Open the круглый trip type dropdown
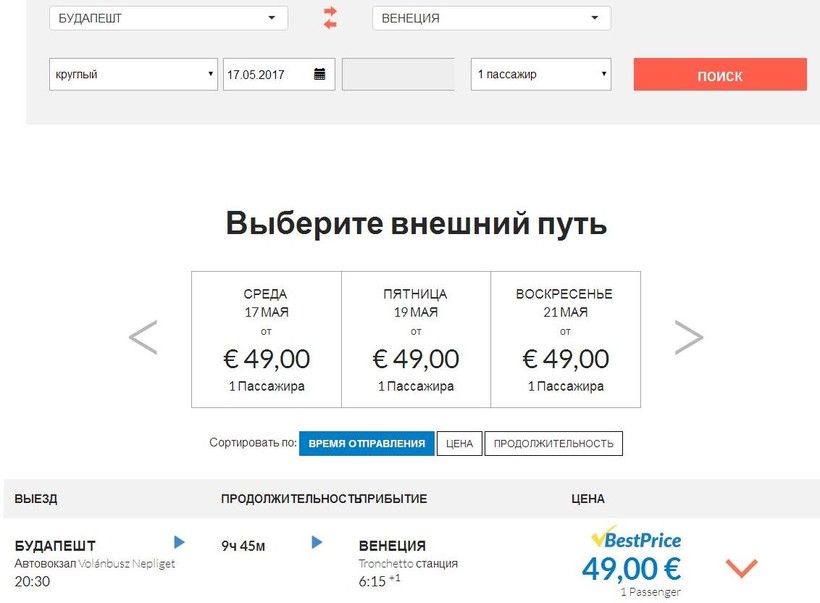820x603 pixels. (x=133, y=74)
